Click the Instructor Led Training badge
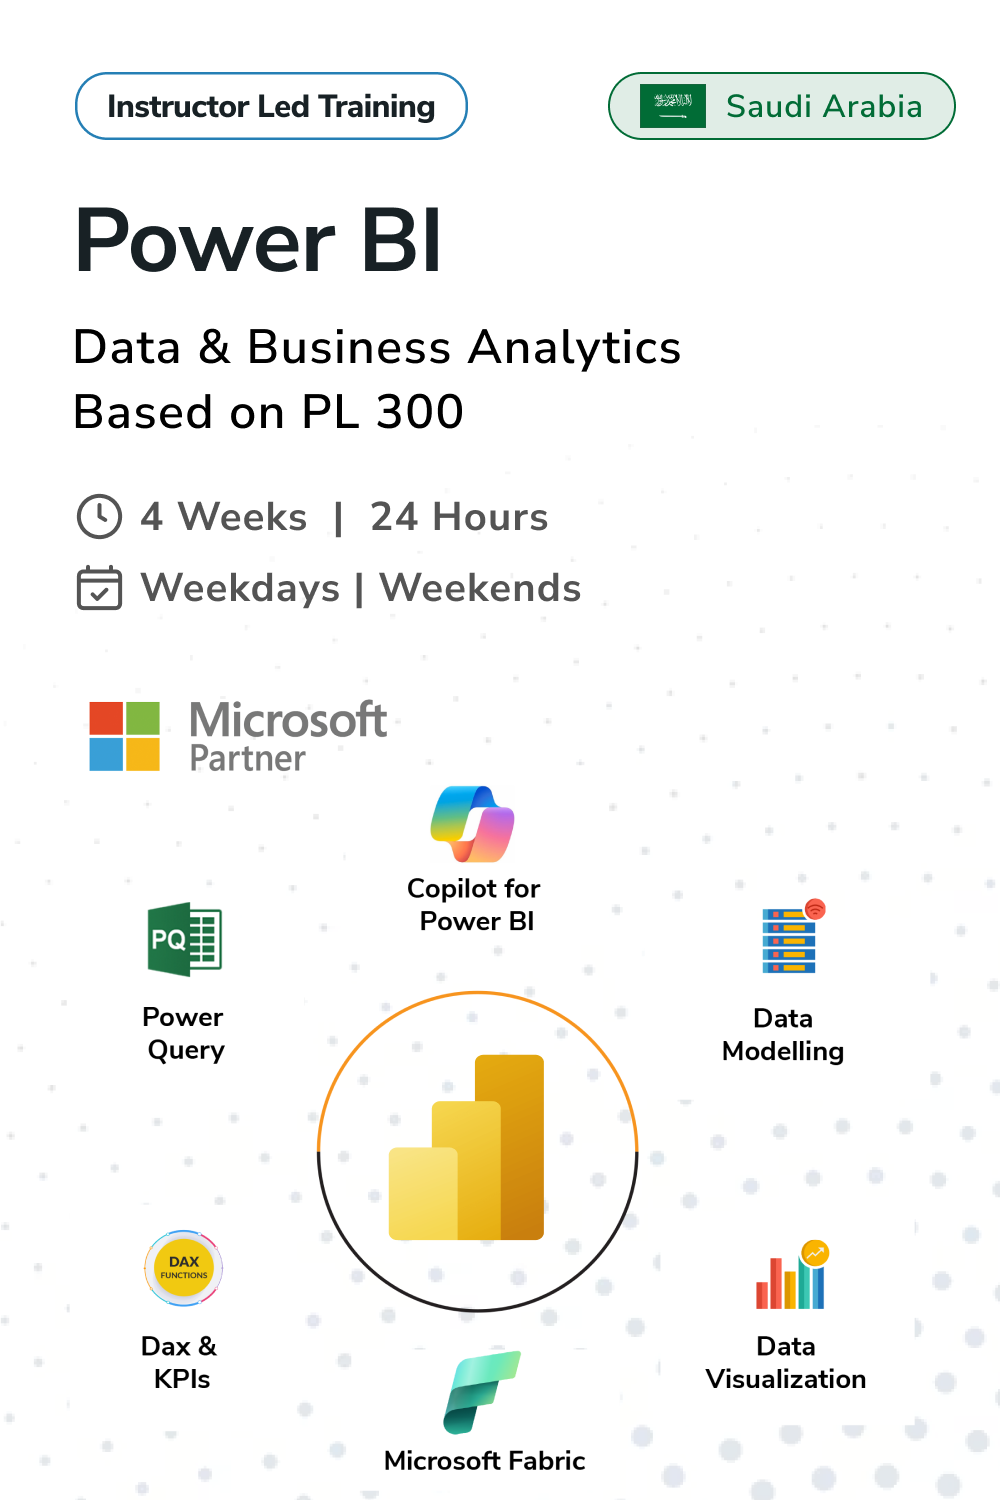The image size is (1000, 1500). click(x=271, y=106)
